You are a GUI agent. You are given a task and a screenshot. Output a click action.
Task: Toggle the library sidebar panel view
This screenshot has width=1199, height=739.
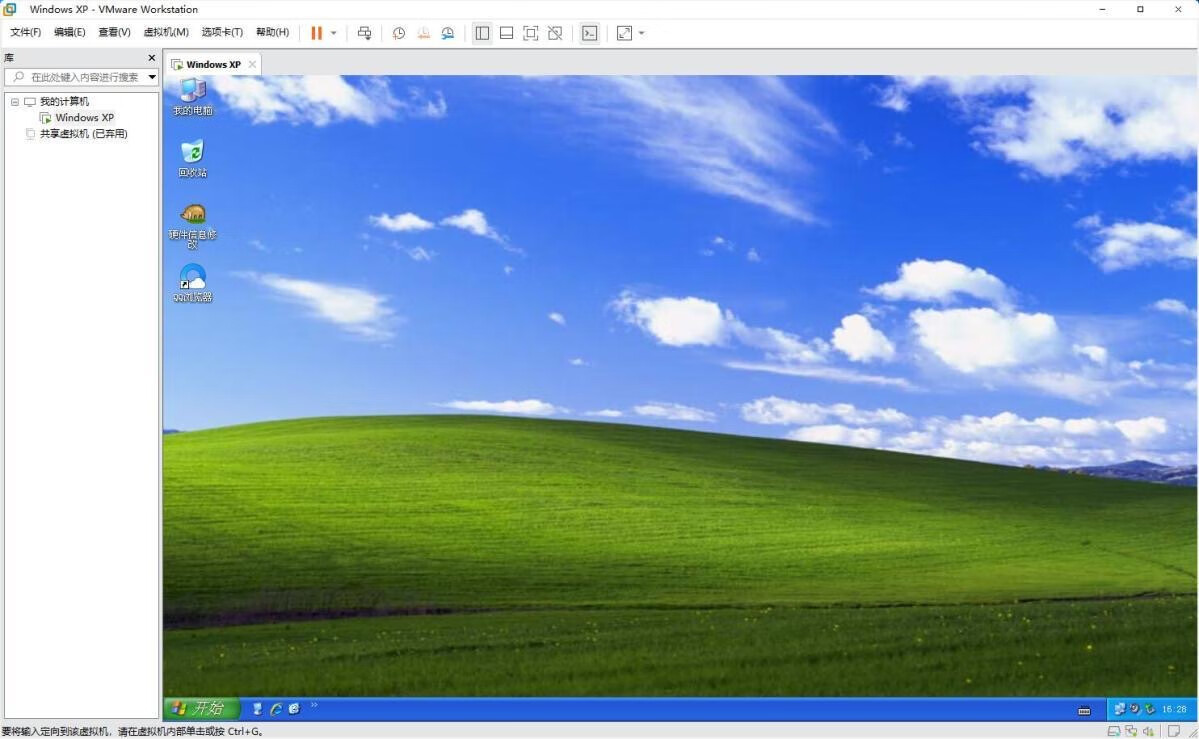pos(482,33)
